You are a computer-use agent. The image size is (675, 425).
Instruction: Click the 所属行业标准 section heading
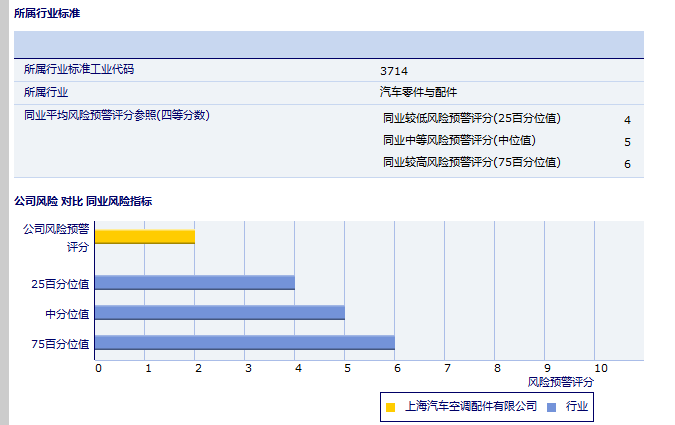click(x=47, y=13)
